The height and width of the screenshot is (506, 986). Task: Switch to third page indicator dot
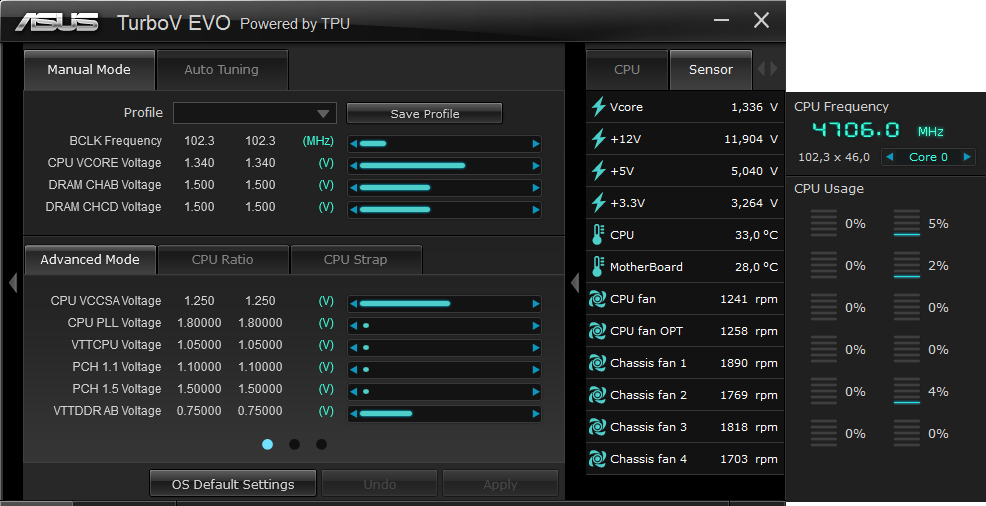(321, 444)
